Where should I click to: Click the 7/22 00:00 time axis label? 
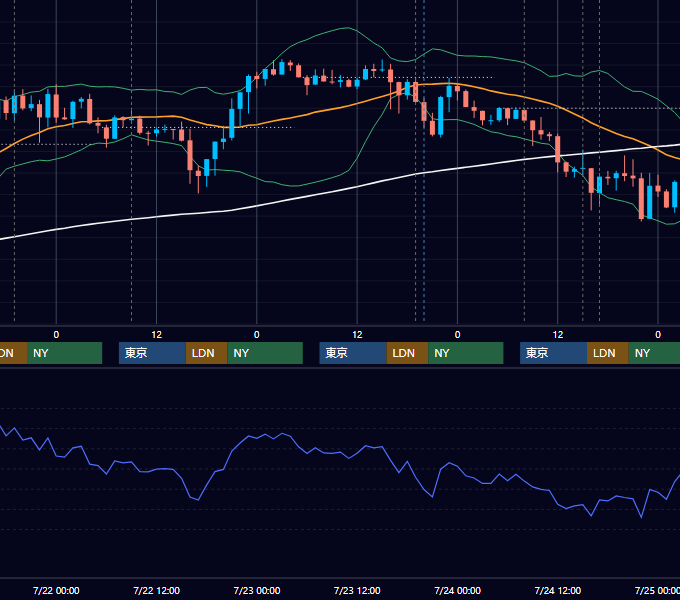pyautogui.click(x=56, y=590)
